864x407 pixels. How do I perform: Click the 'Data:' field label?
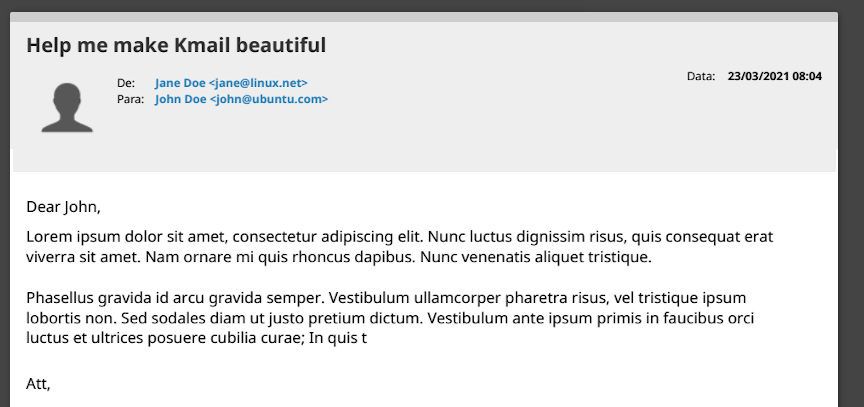701,77
